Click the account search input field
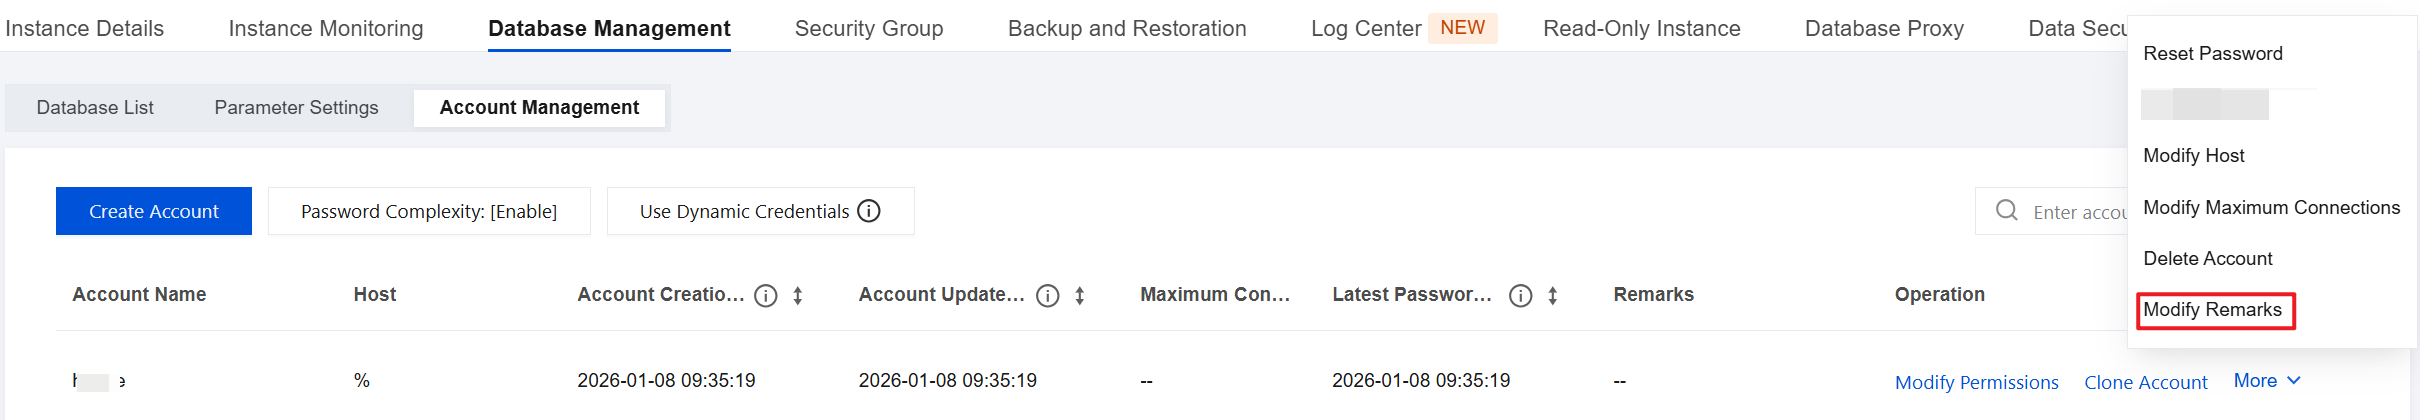 pos(2078,212)
